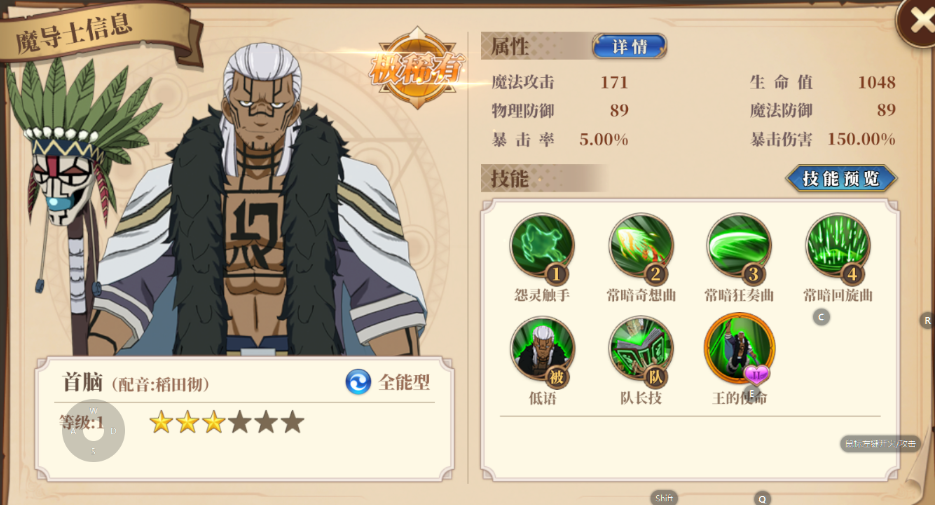
Task: Click the 极稀有 rarity badge
Action: (417, 68)
